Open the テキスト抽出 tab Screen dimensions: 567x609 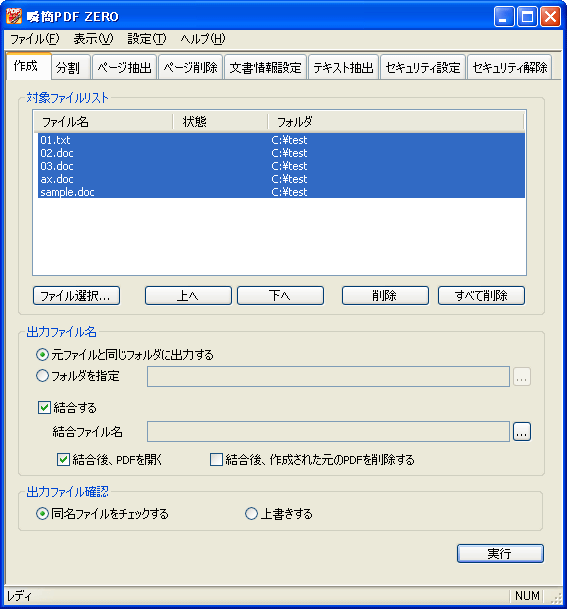[343, 68]
